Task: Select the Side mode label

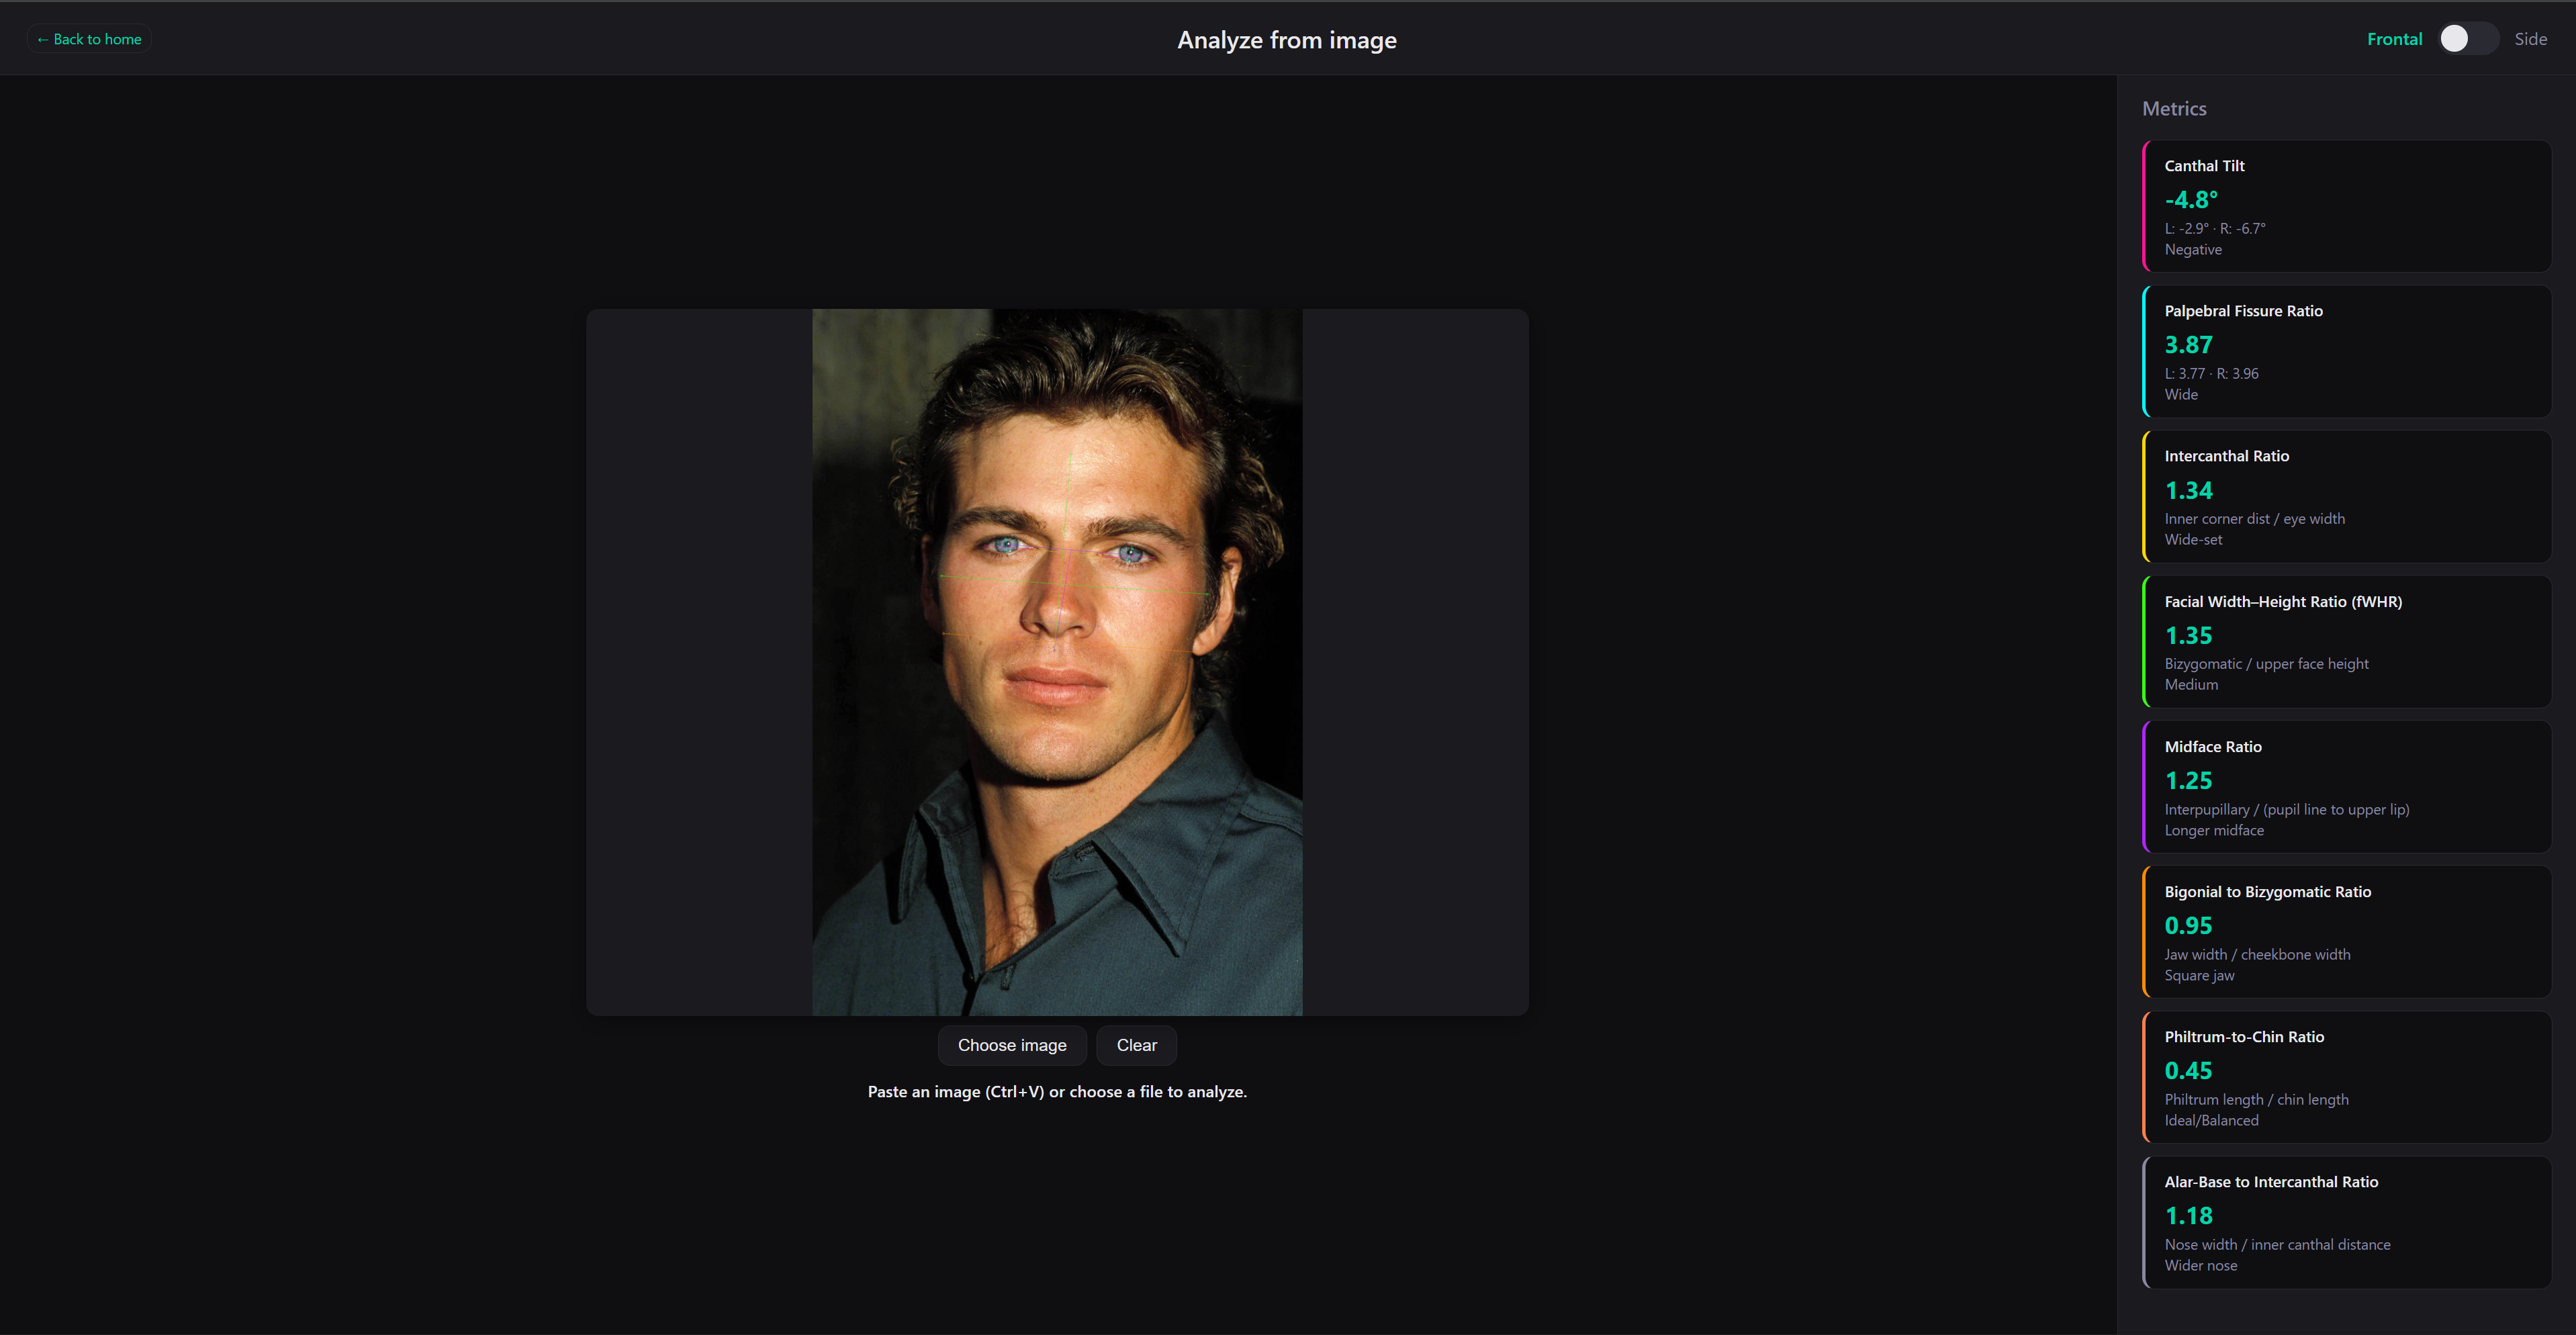Action: point(2530,39)
